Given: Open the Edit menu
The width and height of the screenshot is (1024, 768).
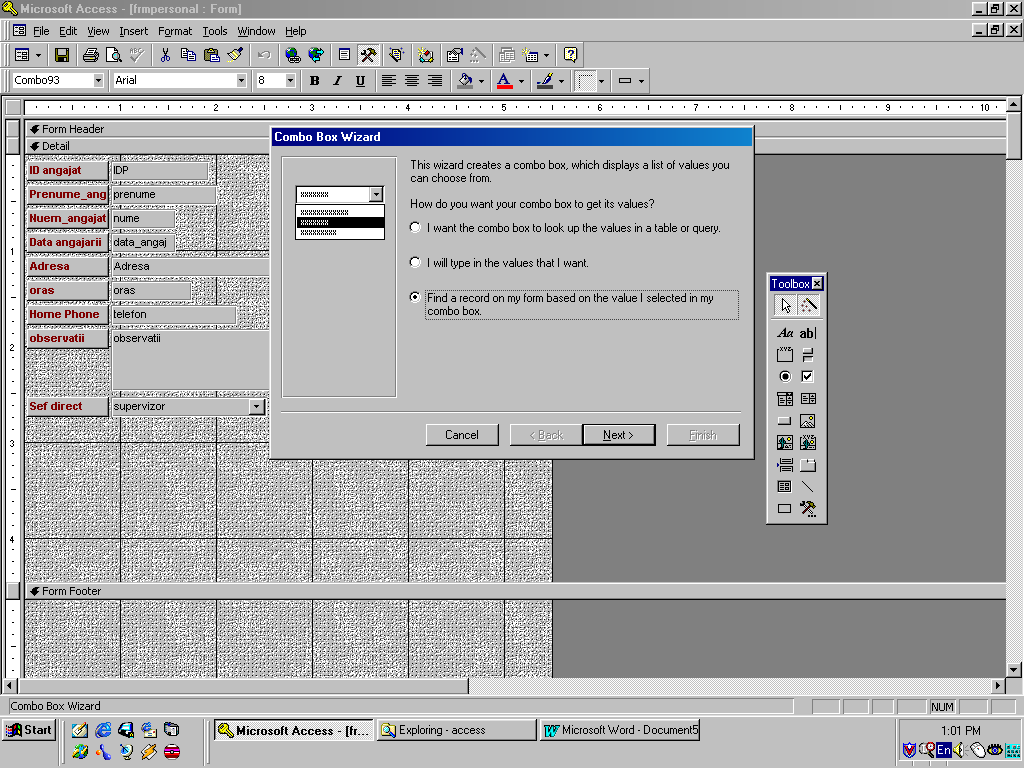Looking at the screenshot, I should tap(68, 31).
